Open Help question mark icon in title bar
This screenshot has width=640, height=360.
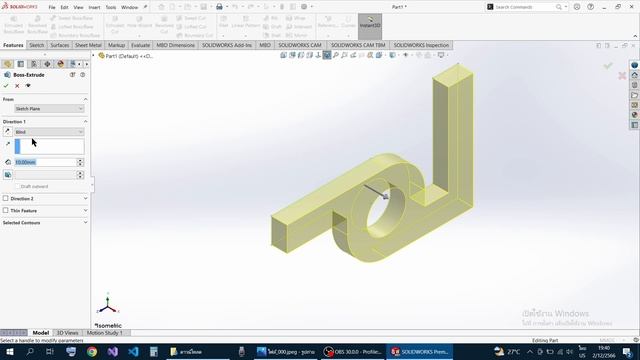[591, 7]
